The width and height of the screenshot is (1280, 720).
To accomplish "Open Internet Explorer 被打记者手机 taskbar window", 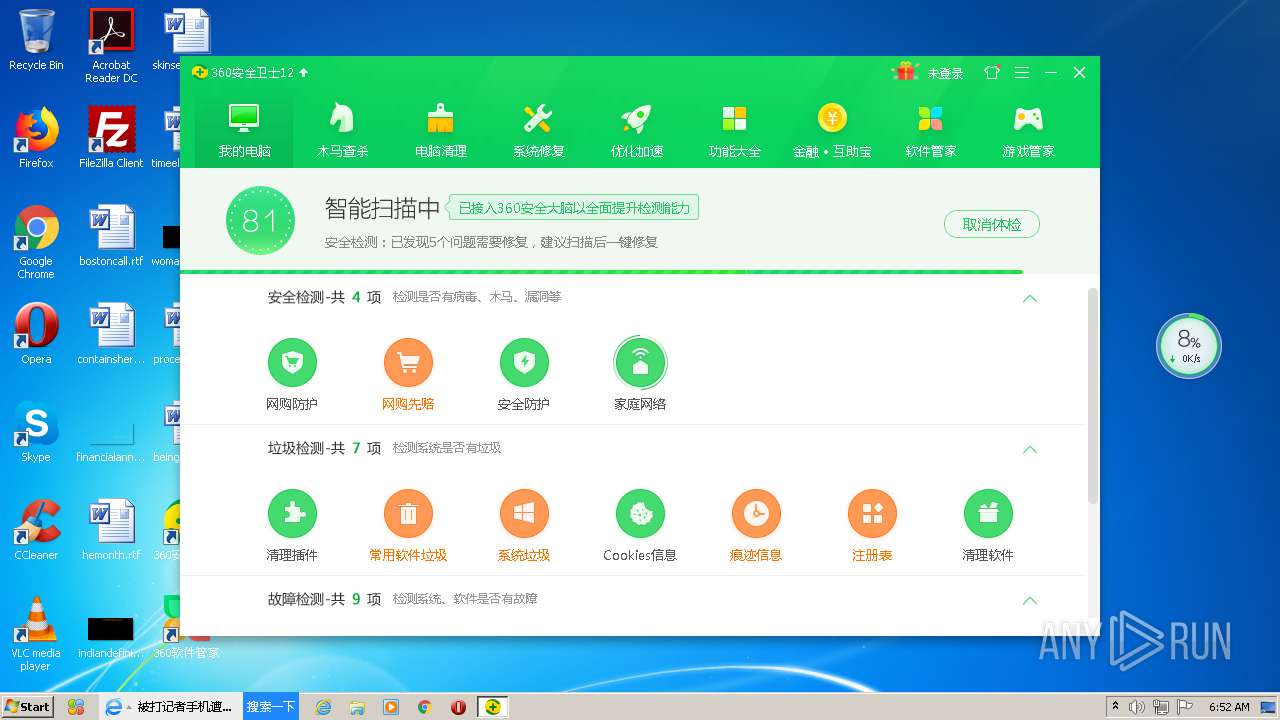I will coord(170,706).
